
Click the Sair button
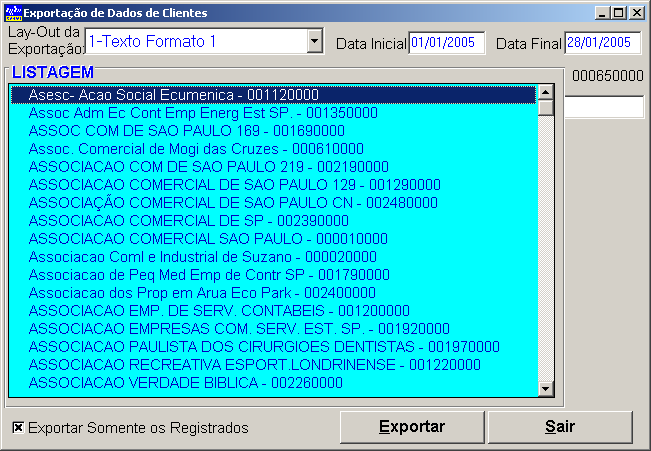[x=560, y=427]
